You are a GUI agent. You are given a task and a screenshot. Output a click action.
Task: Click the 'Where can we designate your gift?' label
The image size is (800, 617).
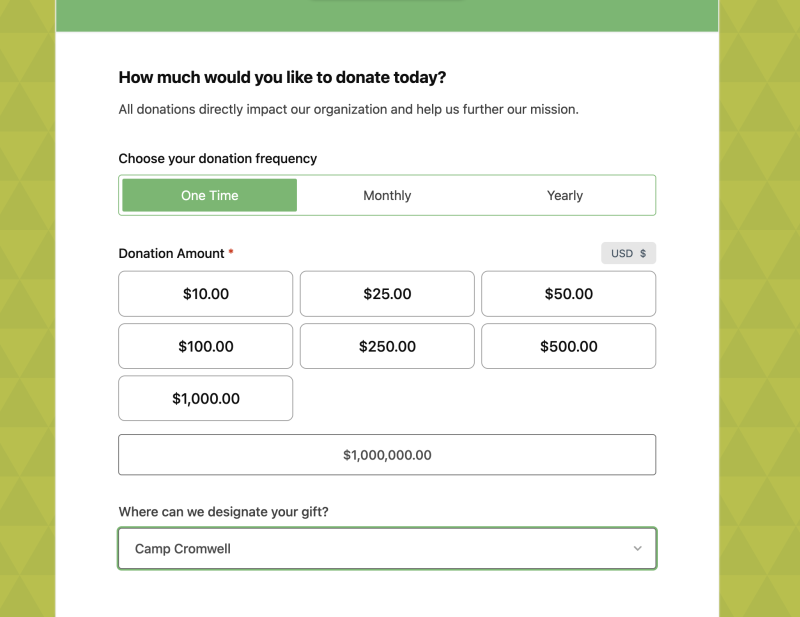223,512
